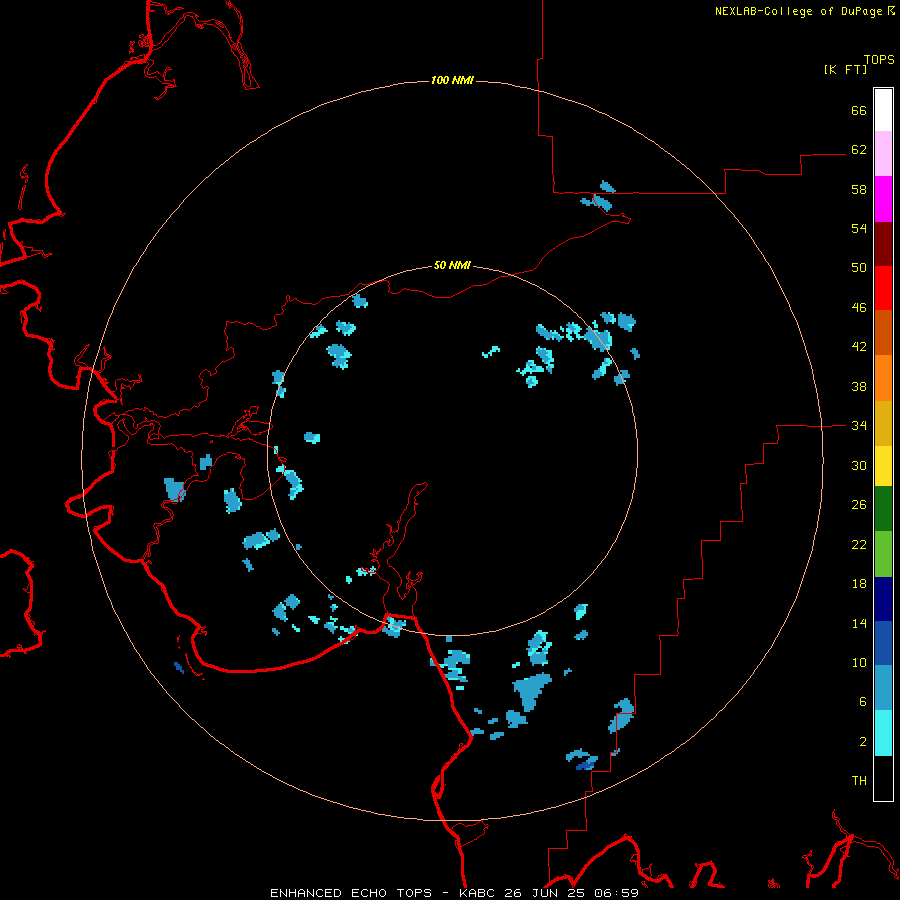Click the '22' legend value label
The image size is (900, 900).
click(859, 545)
